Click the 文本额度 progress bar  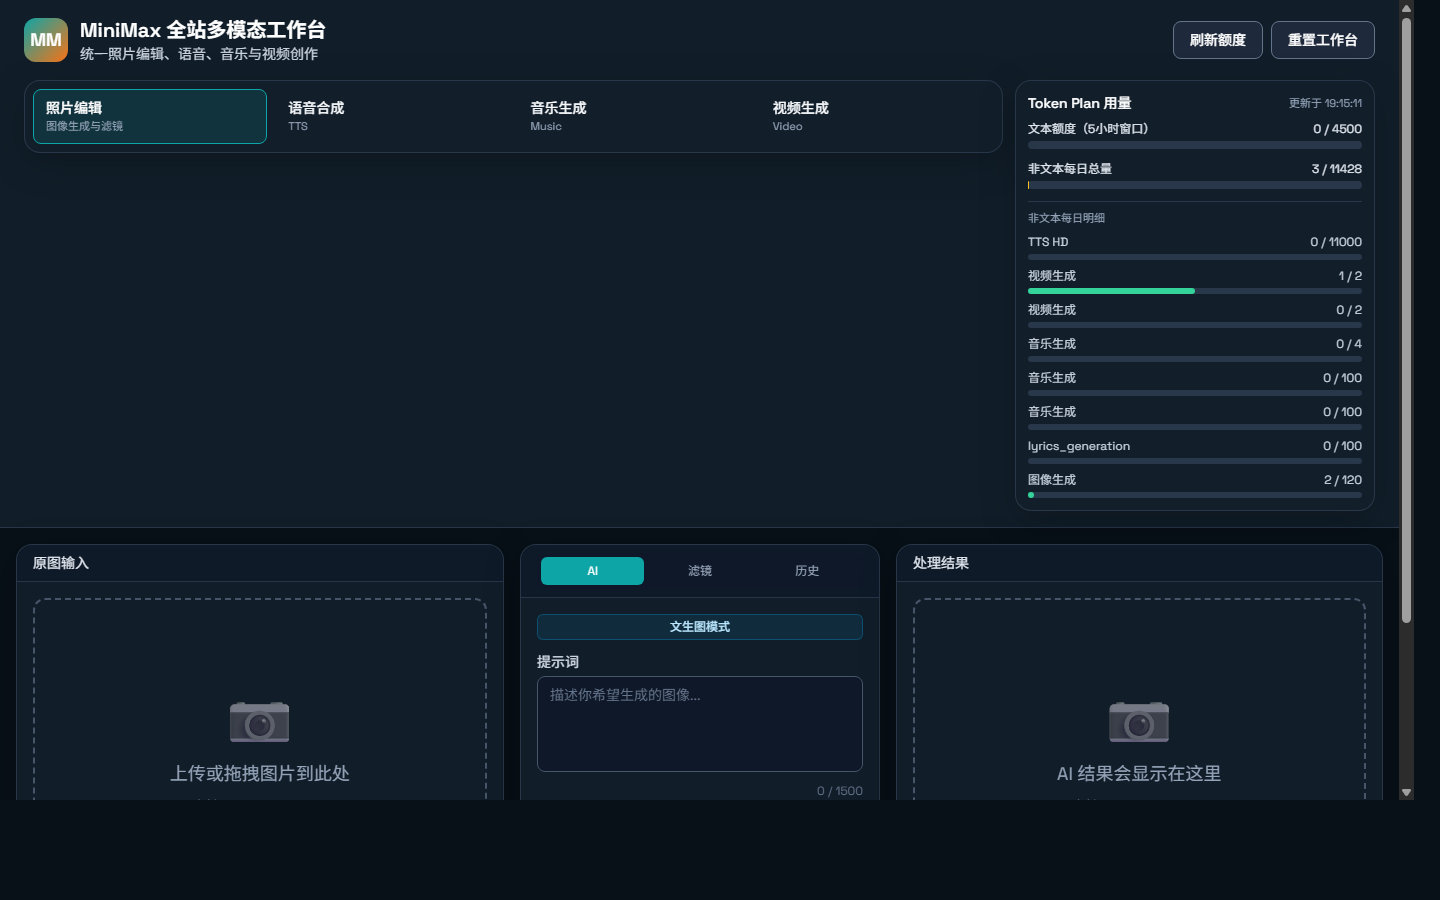[x=1195, y=145]
